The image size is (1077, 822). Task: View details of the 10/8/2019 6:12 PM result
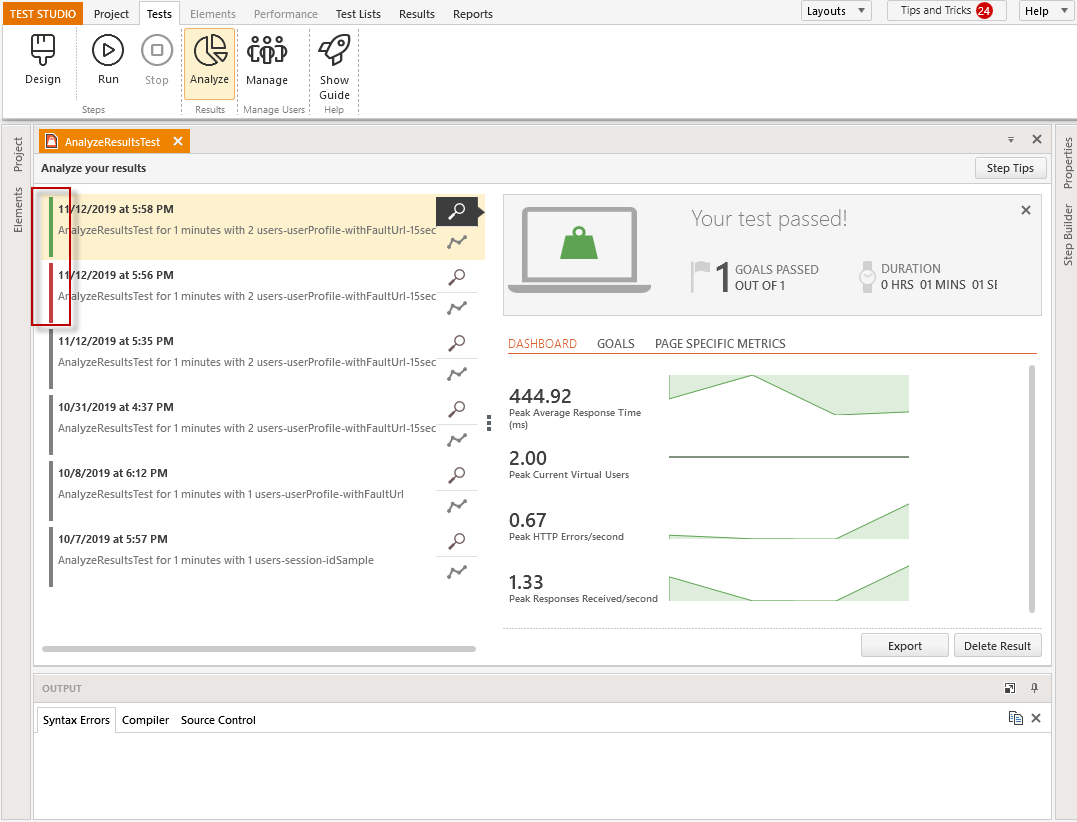457,475
